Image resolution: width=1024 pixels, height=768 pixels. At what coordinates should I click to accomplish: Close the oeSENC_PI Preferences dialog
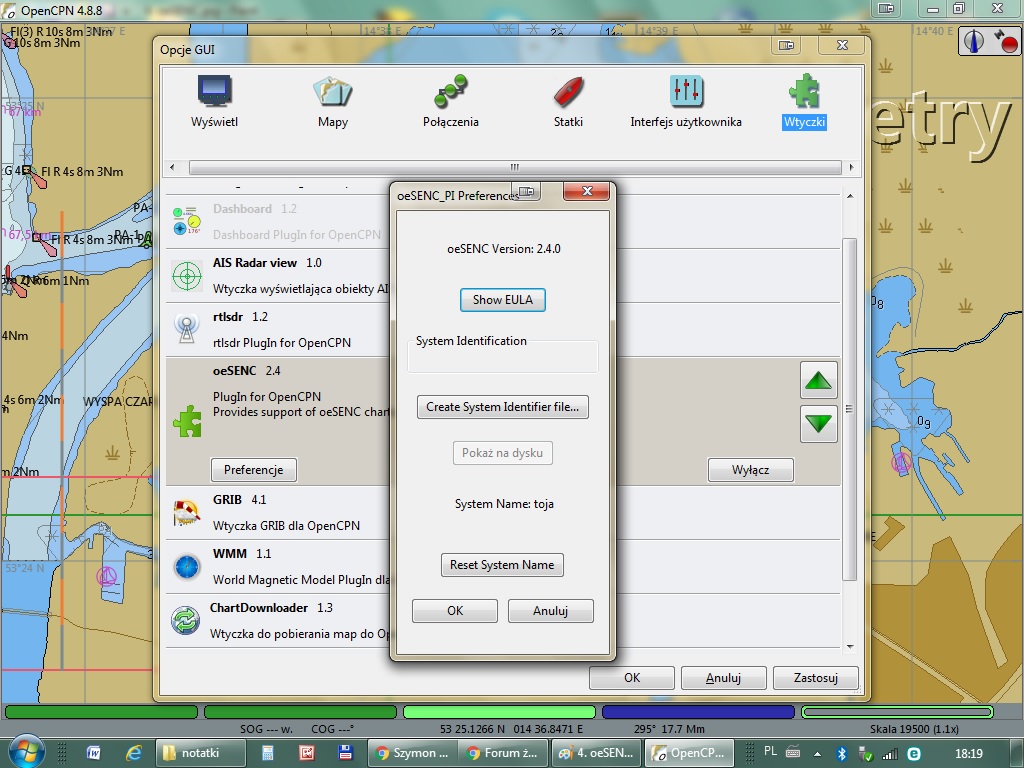[586, 191]
